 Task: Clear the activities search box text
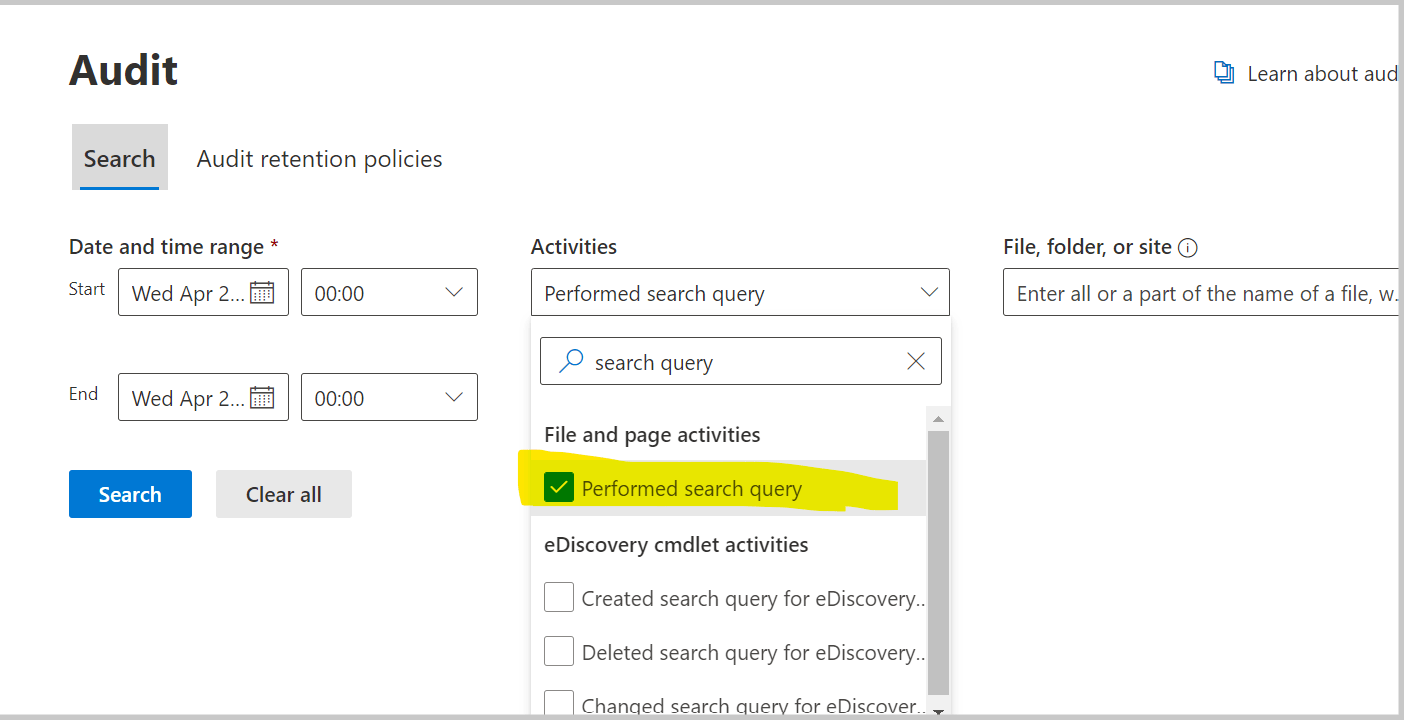click(x=915, y=362)
